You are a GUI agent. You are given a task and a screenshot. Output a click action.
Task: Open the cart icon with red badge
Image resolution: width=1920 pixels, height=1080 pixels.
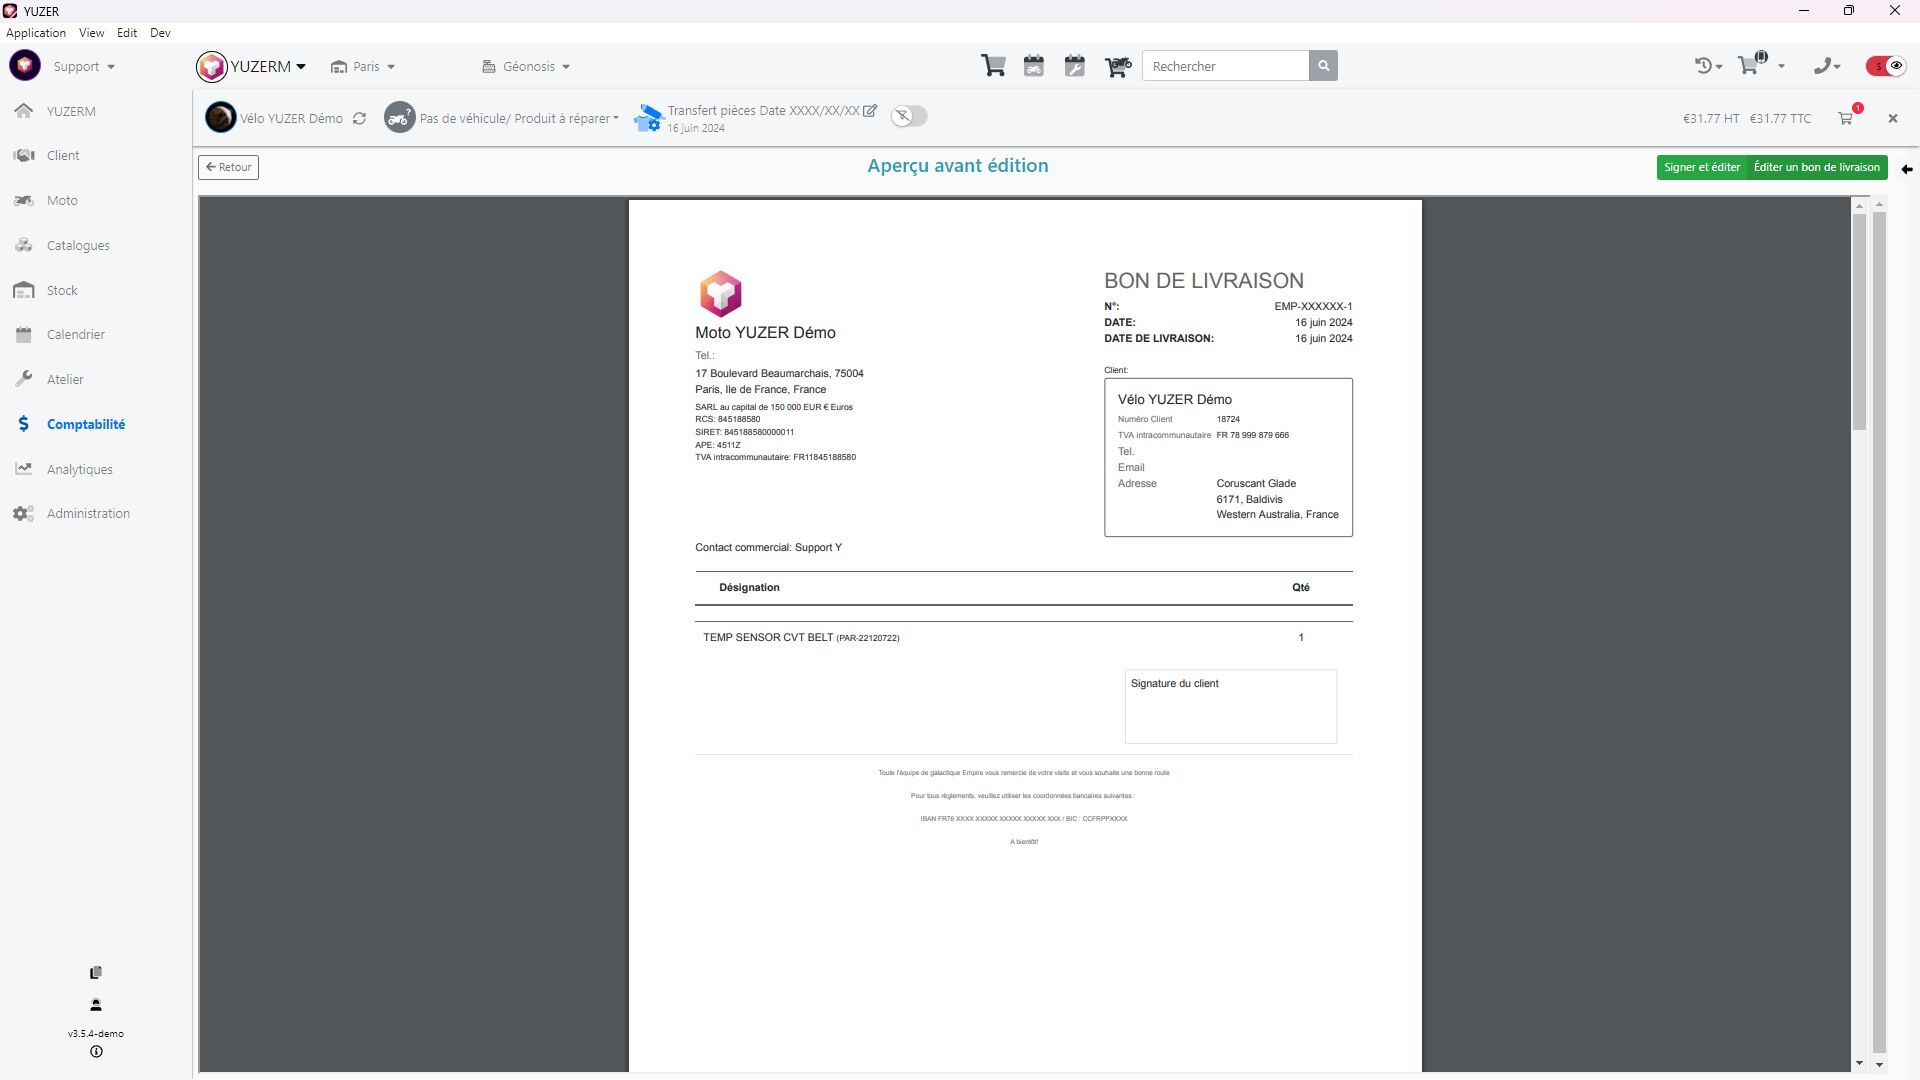1846,118
